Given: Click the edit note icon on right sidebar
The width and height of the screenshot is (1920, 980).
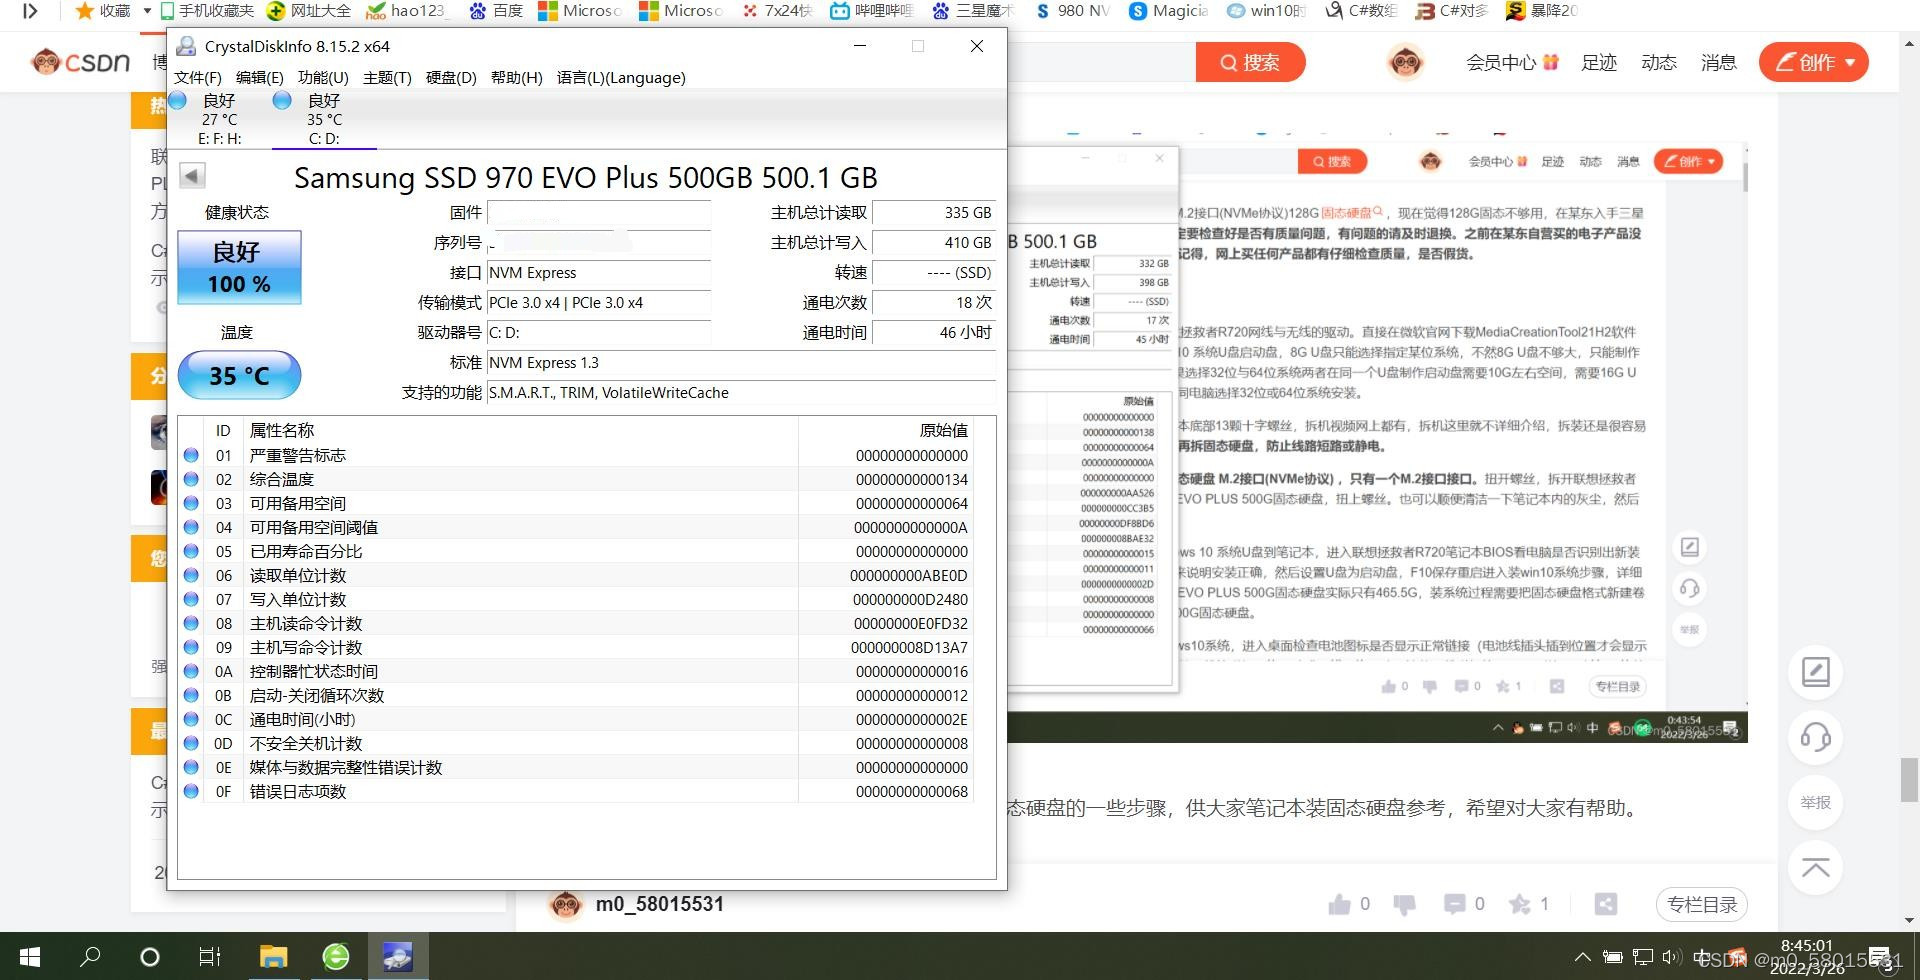Looking at the screenshot, I should pos(1816,672).
